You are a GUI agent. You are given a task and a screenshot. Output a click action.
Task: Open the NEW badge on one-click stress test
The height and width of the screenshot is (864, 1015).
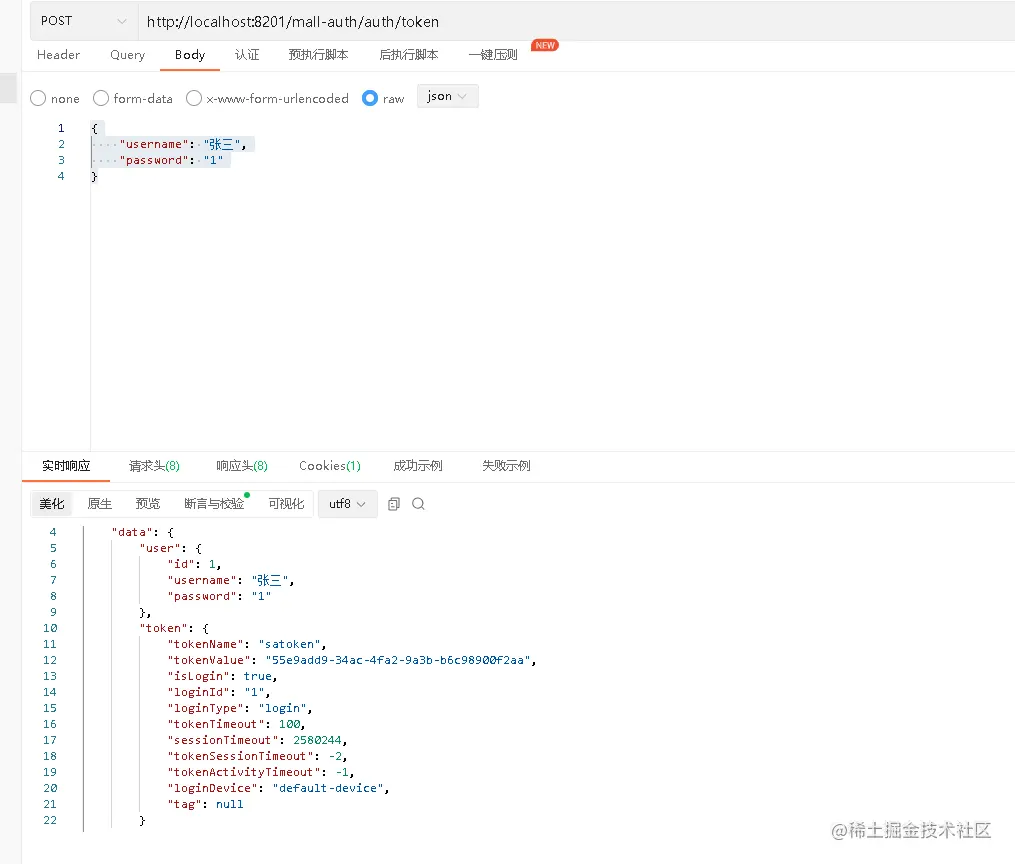click(545, 45)
